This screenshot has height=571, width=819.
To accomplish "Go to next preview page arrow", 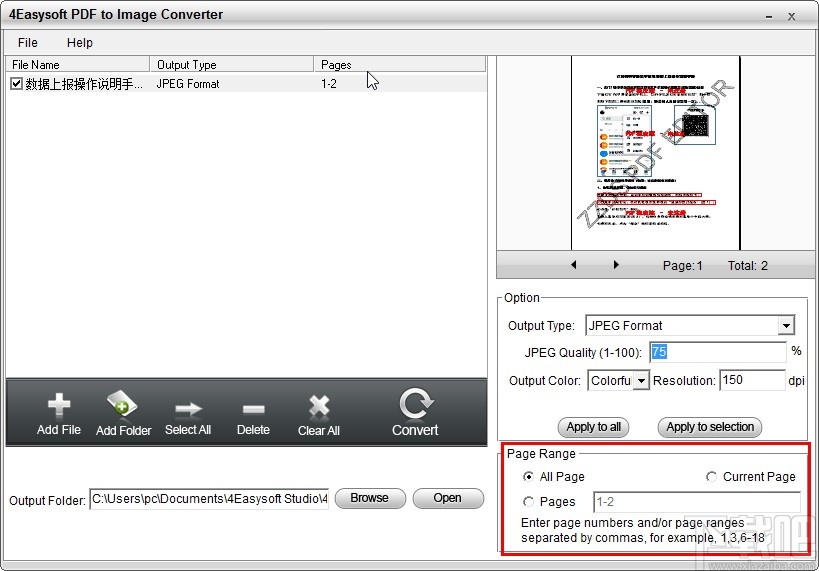I will [616, 265].
